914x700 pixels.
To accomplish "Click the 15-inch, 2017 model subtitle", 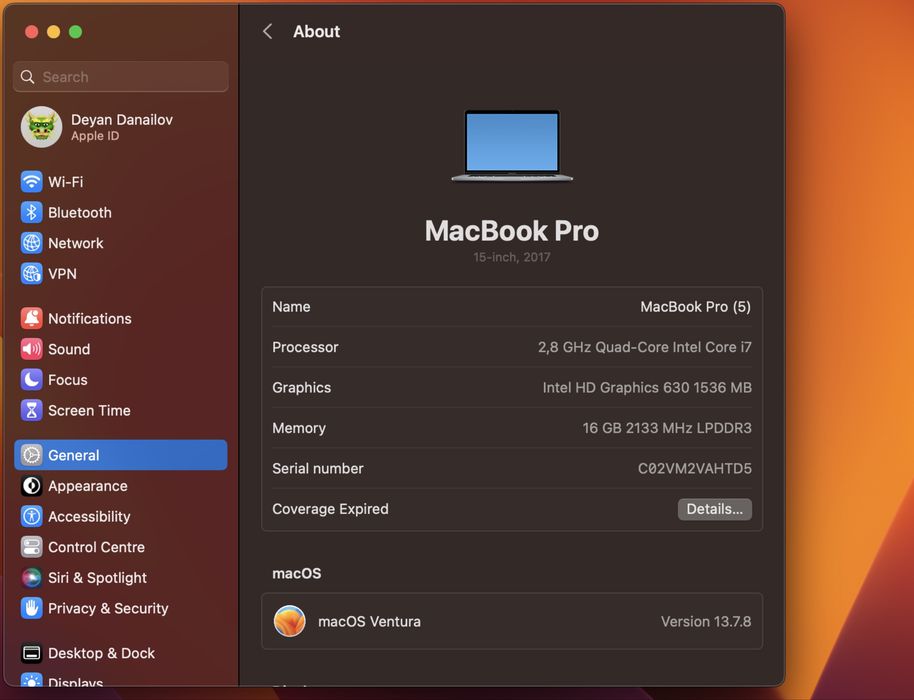I will tap(512, 257).
